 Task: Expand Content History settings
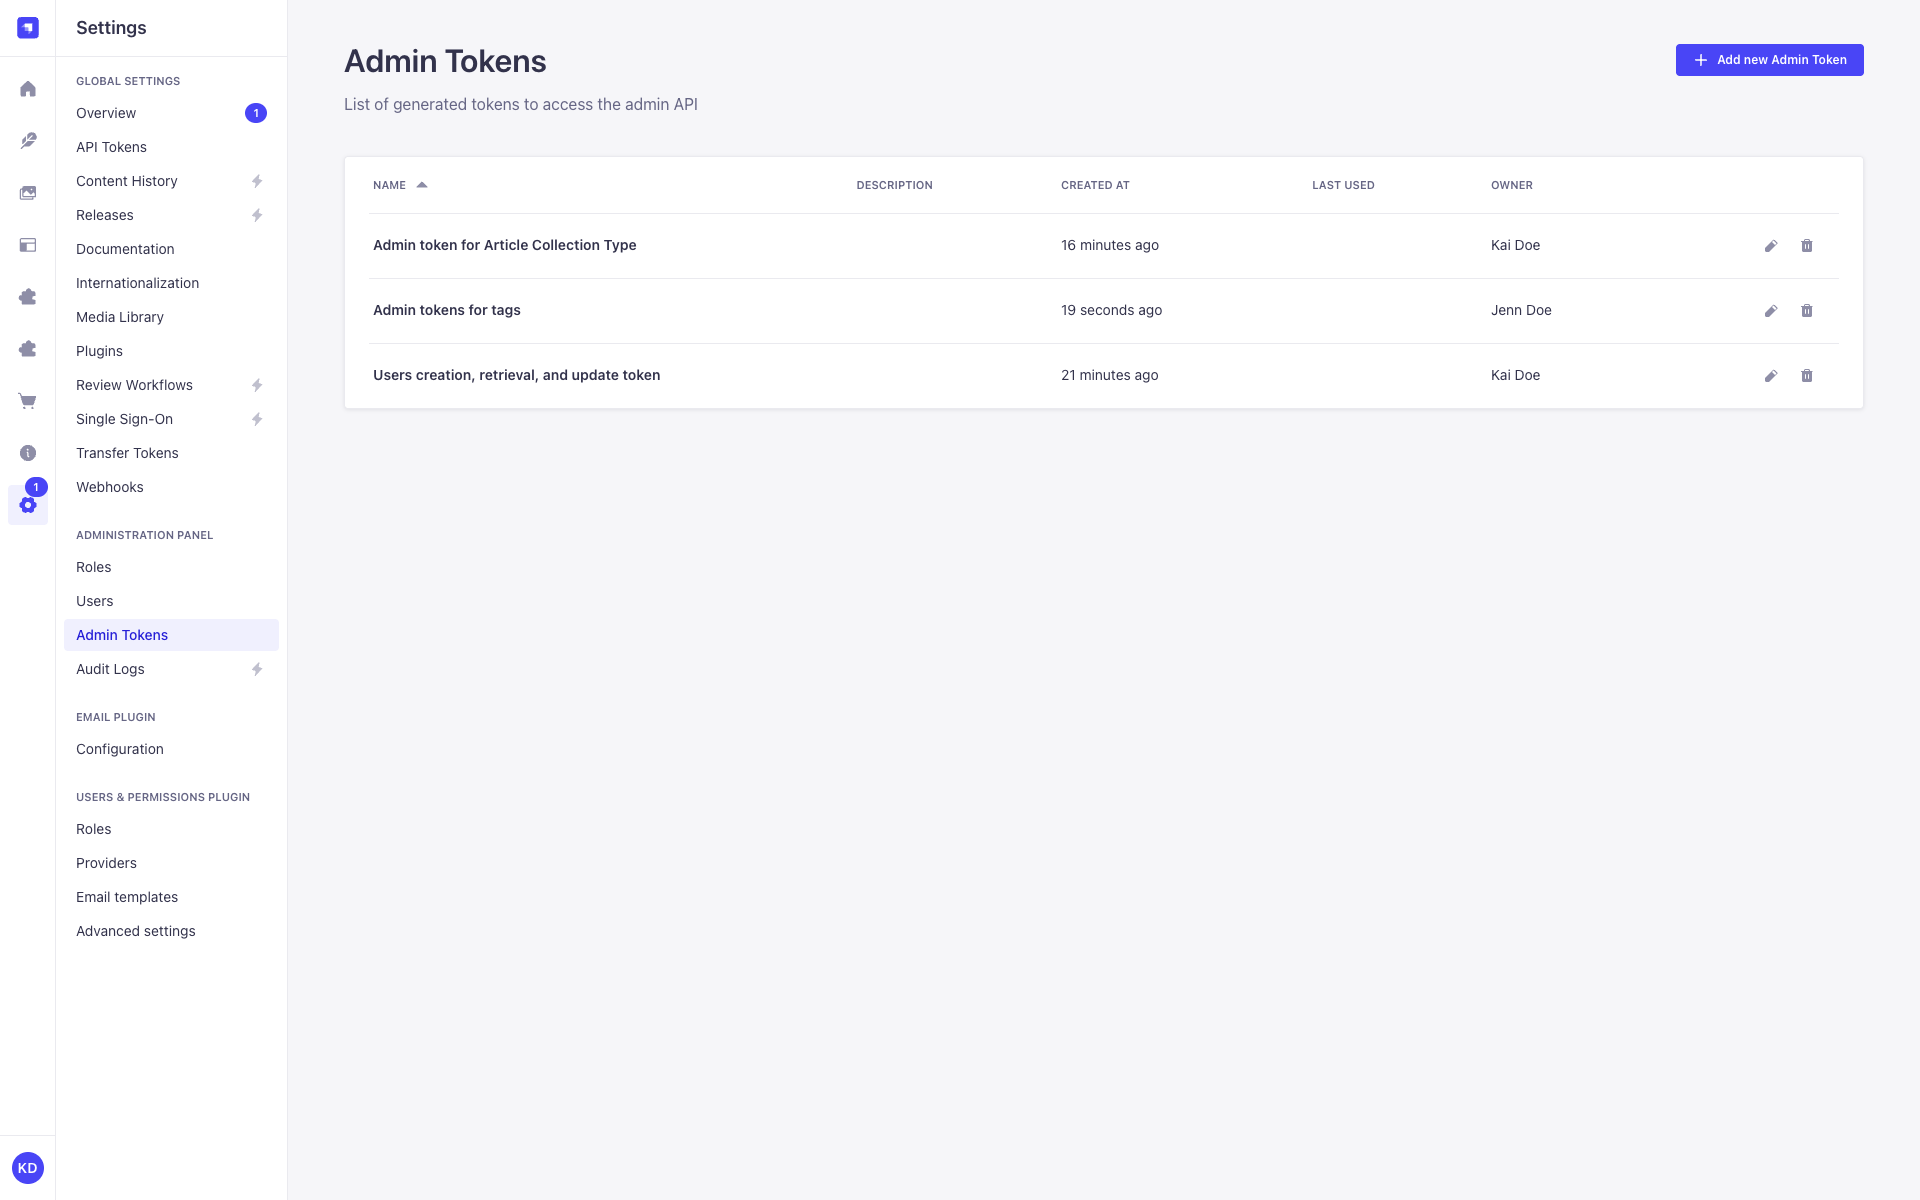pyautogui.click(x=256, y=181)
